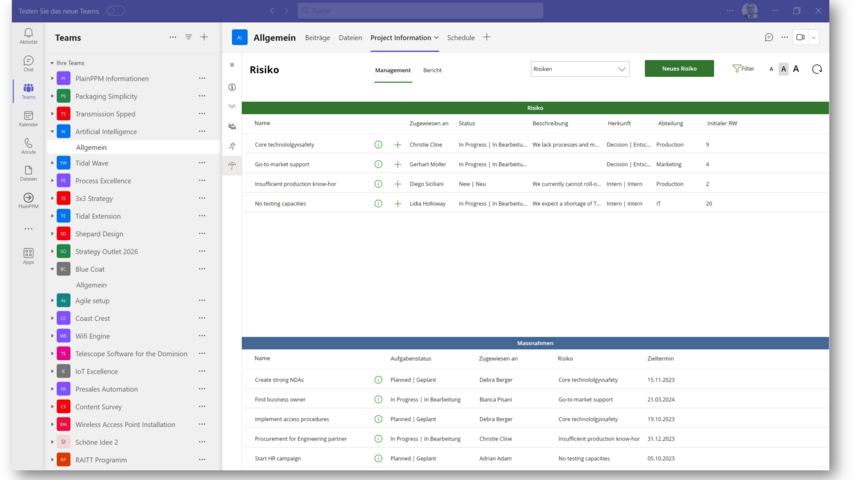Open the Kalender view in sidebar
853x480 pixels.
click(28, 118)
